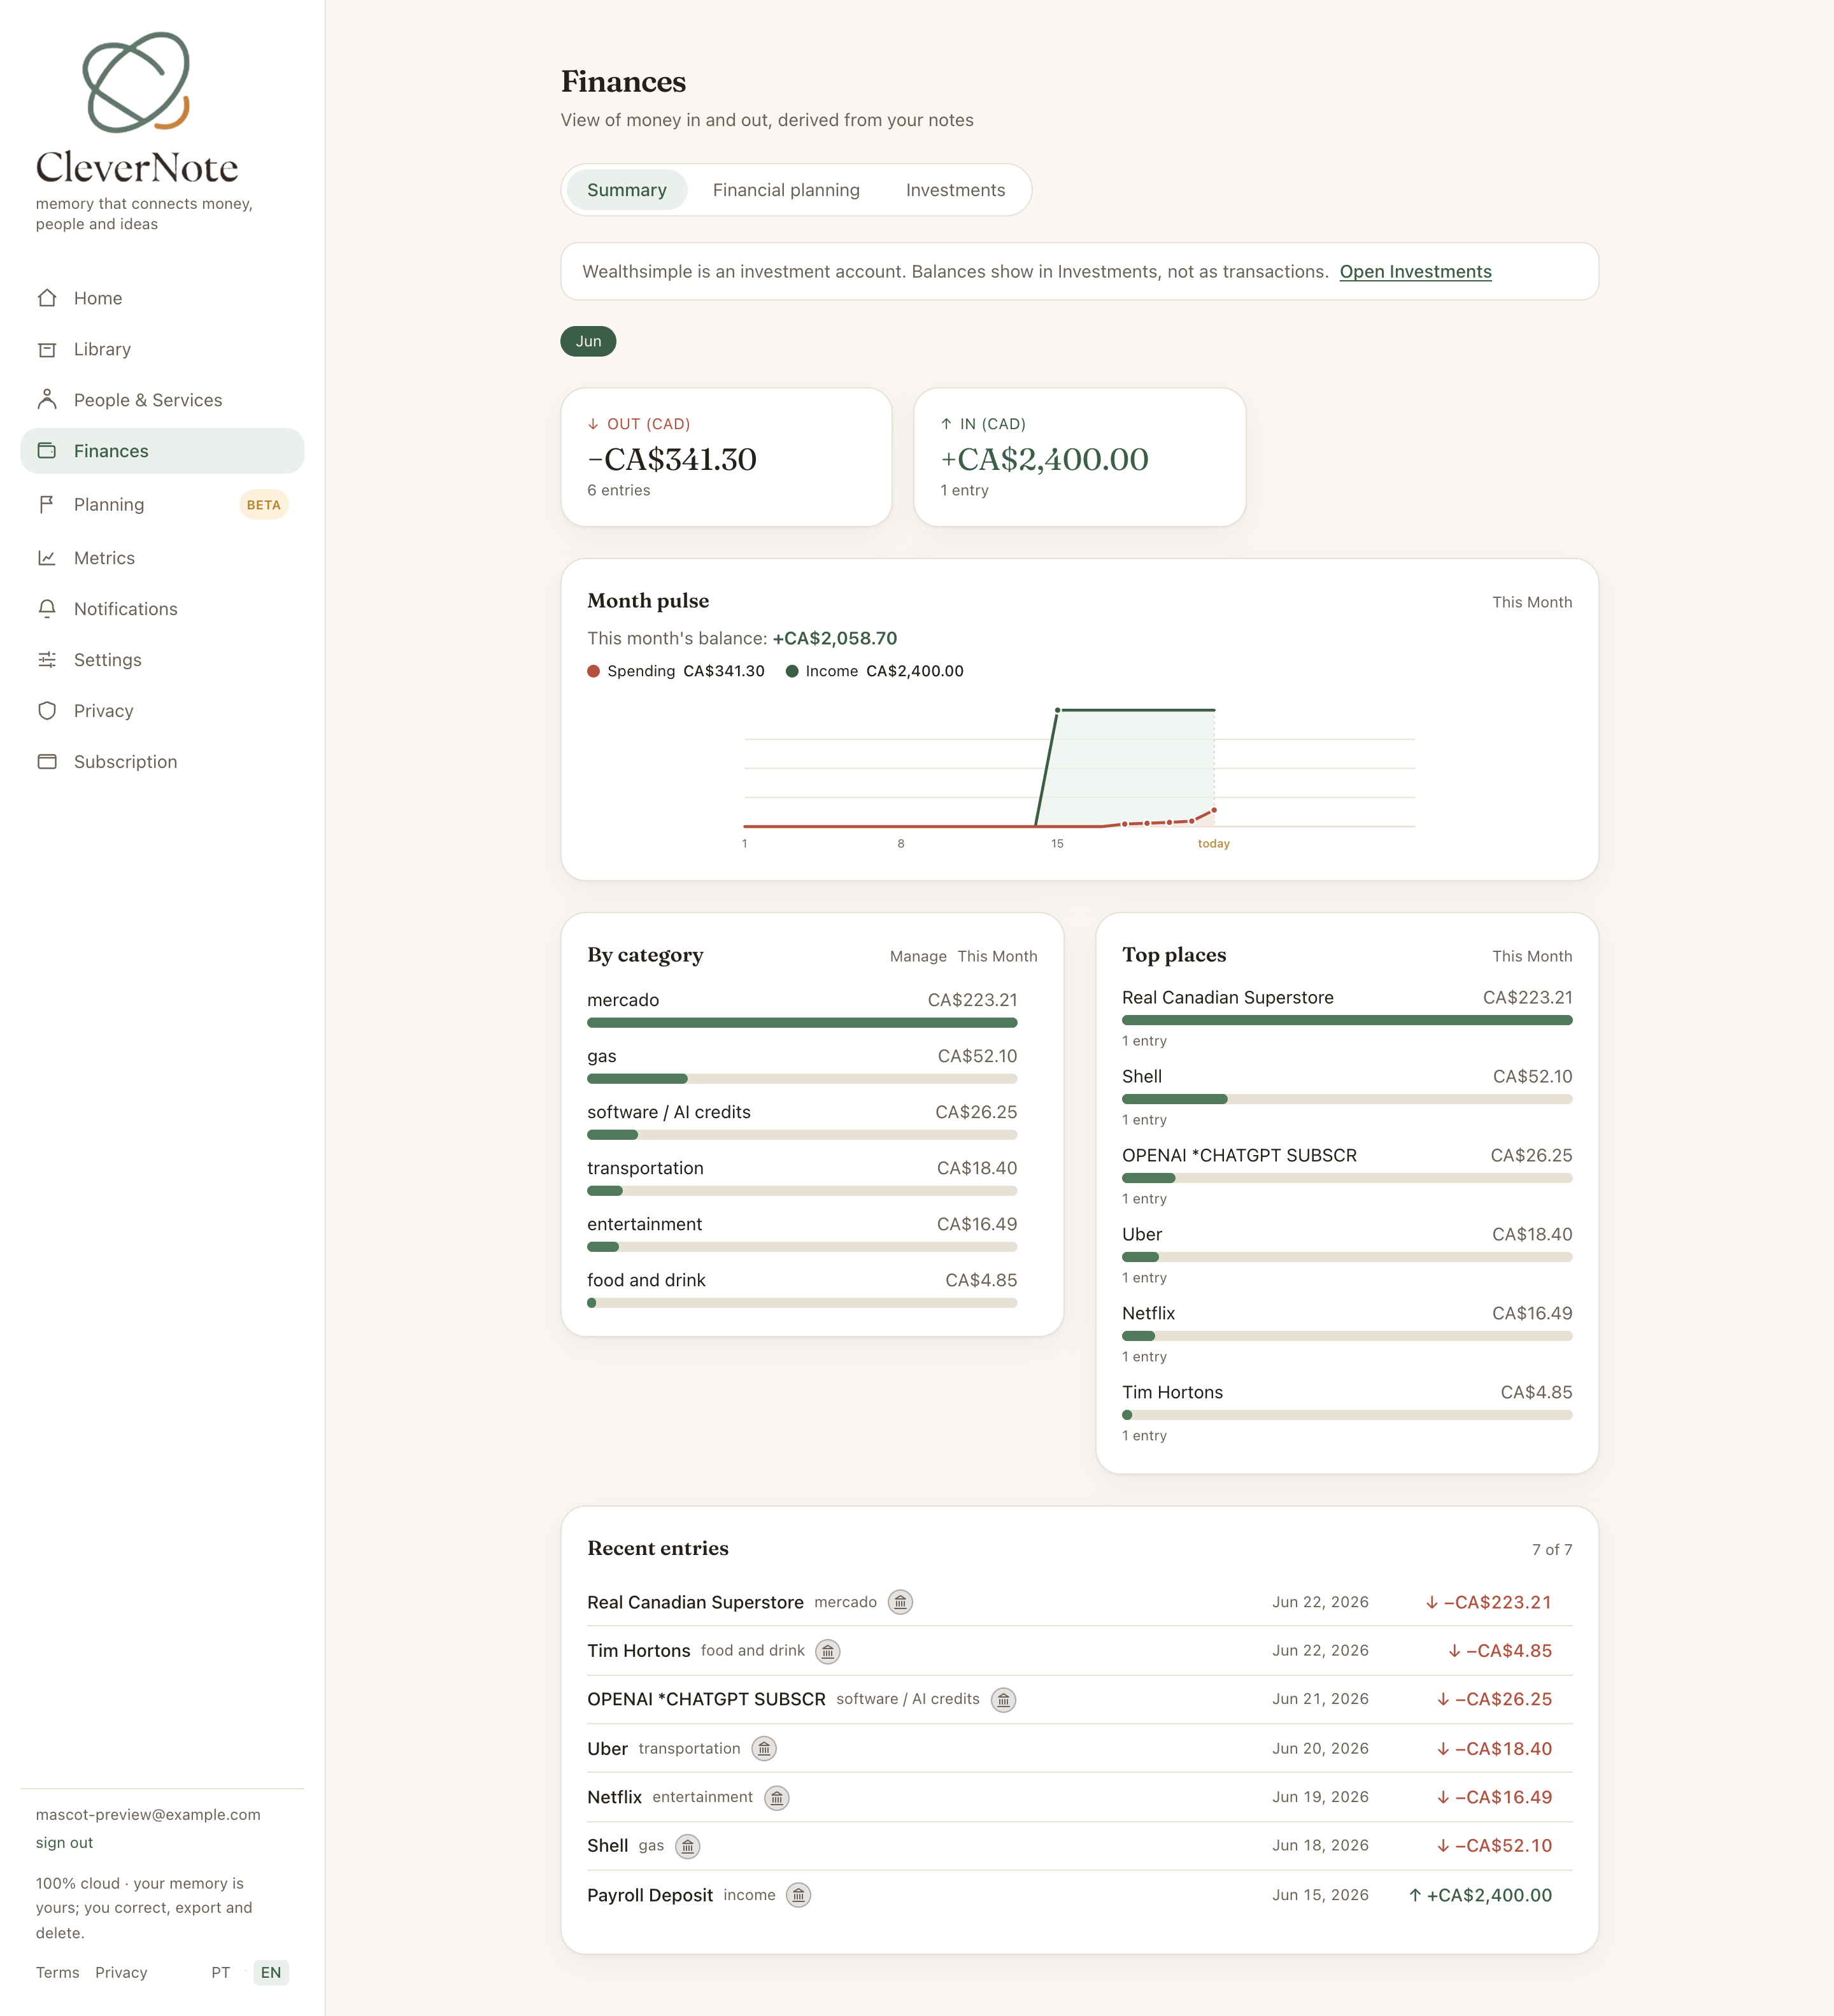The width and height of the screenshot is (1834, 2016).
Task: Click the IN (CAD) summary card
Action: pos(1080,457)
